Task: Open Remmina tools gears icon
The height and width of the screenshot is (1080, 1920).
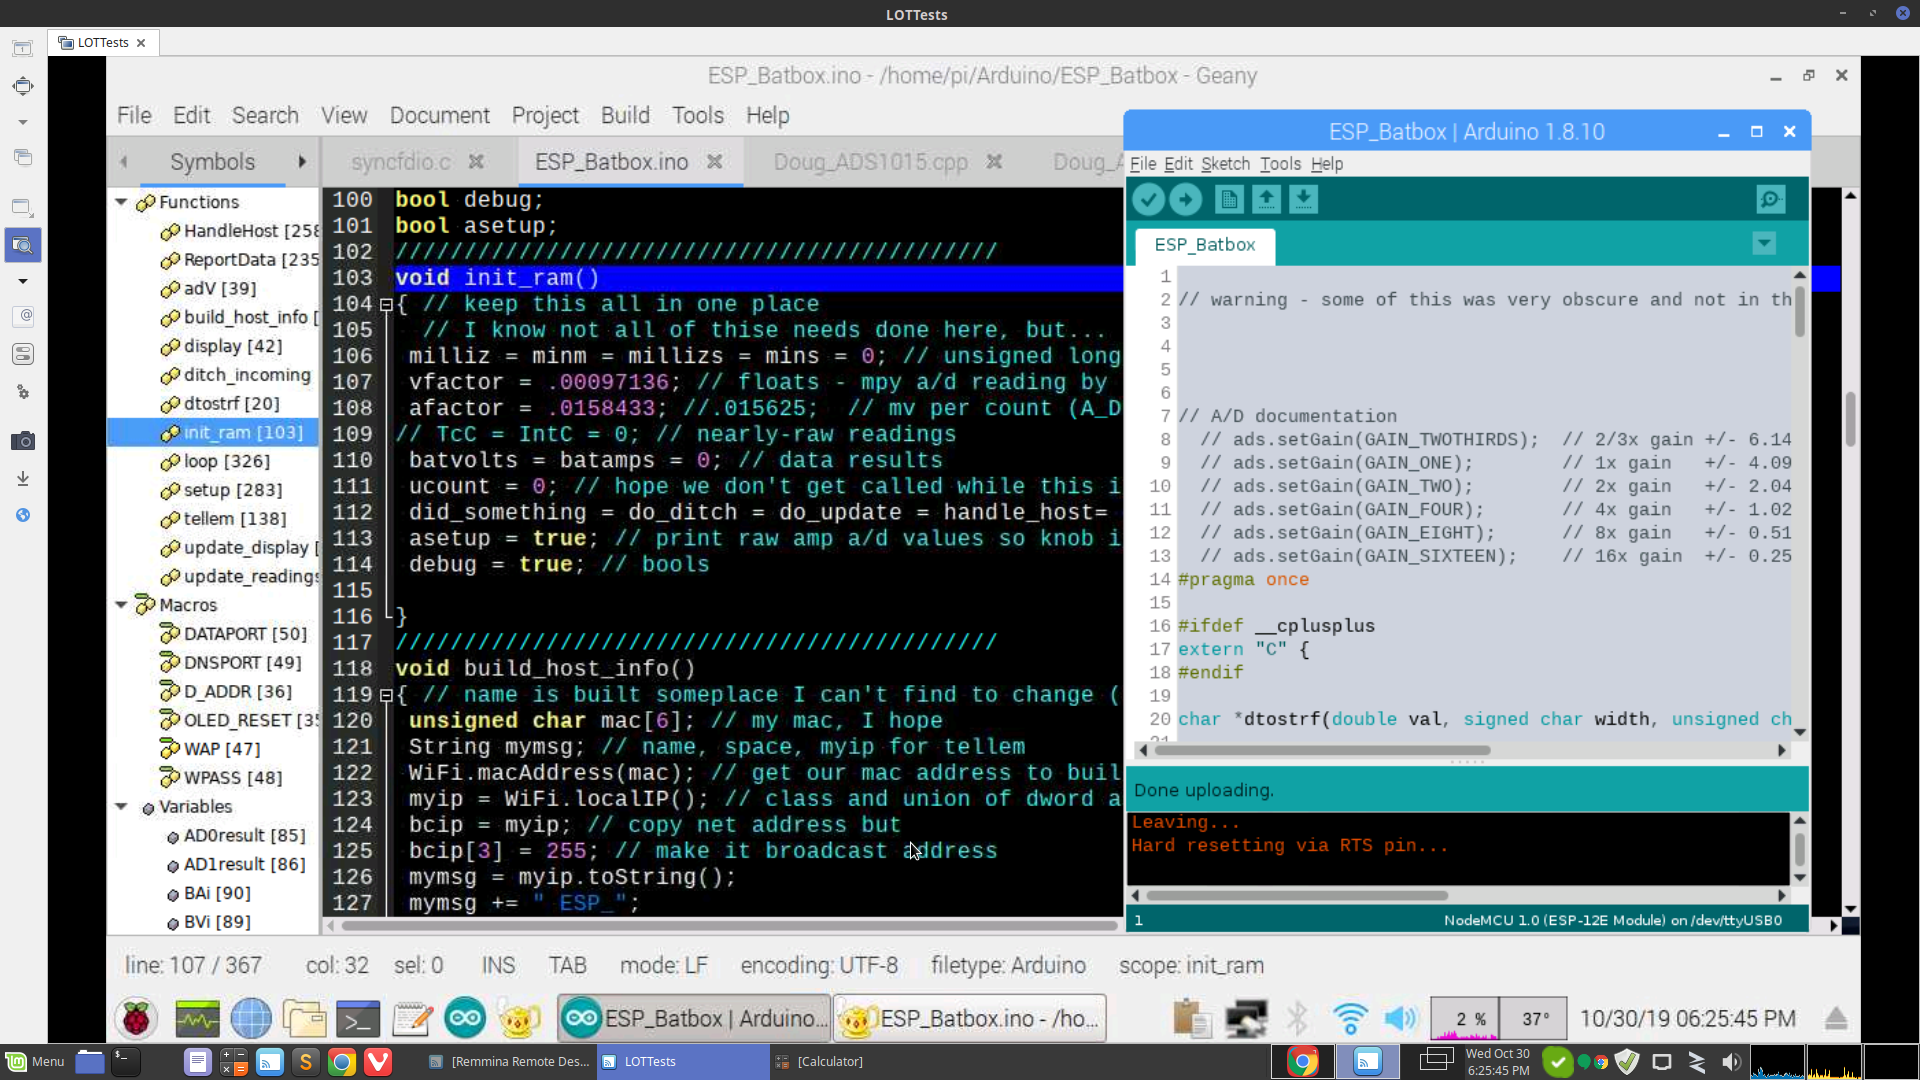Action: [23, 392]
